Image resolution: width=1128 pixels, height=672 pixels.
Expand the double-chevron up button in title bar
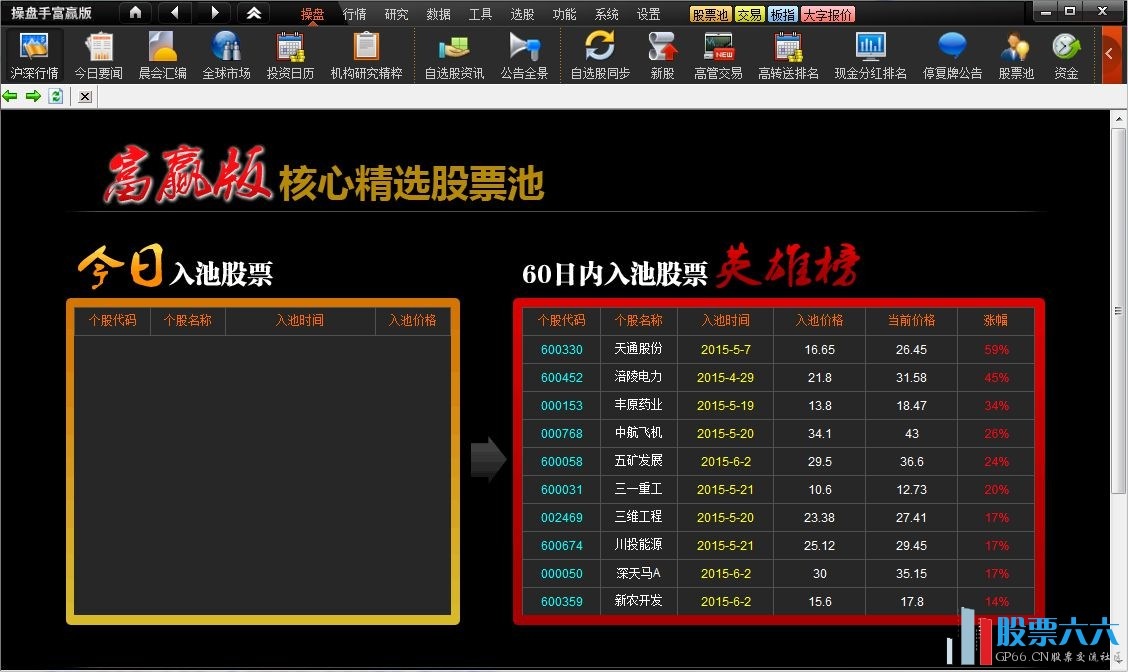[253, 13]
